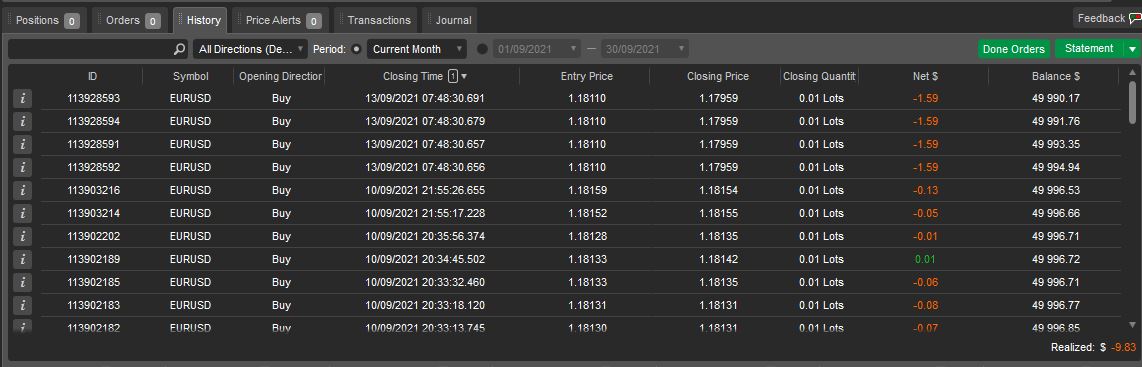Click the search magnifier icon
The height and width of the screenshot is (367, 1142).
pos(179,50)
